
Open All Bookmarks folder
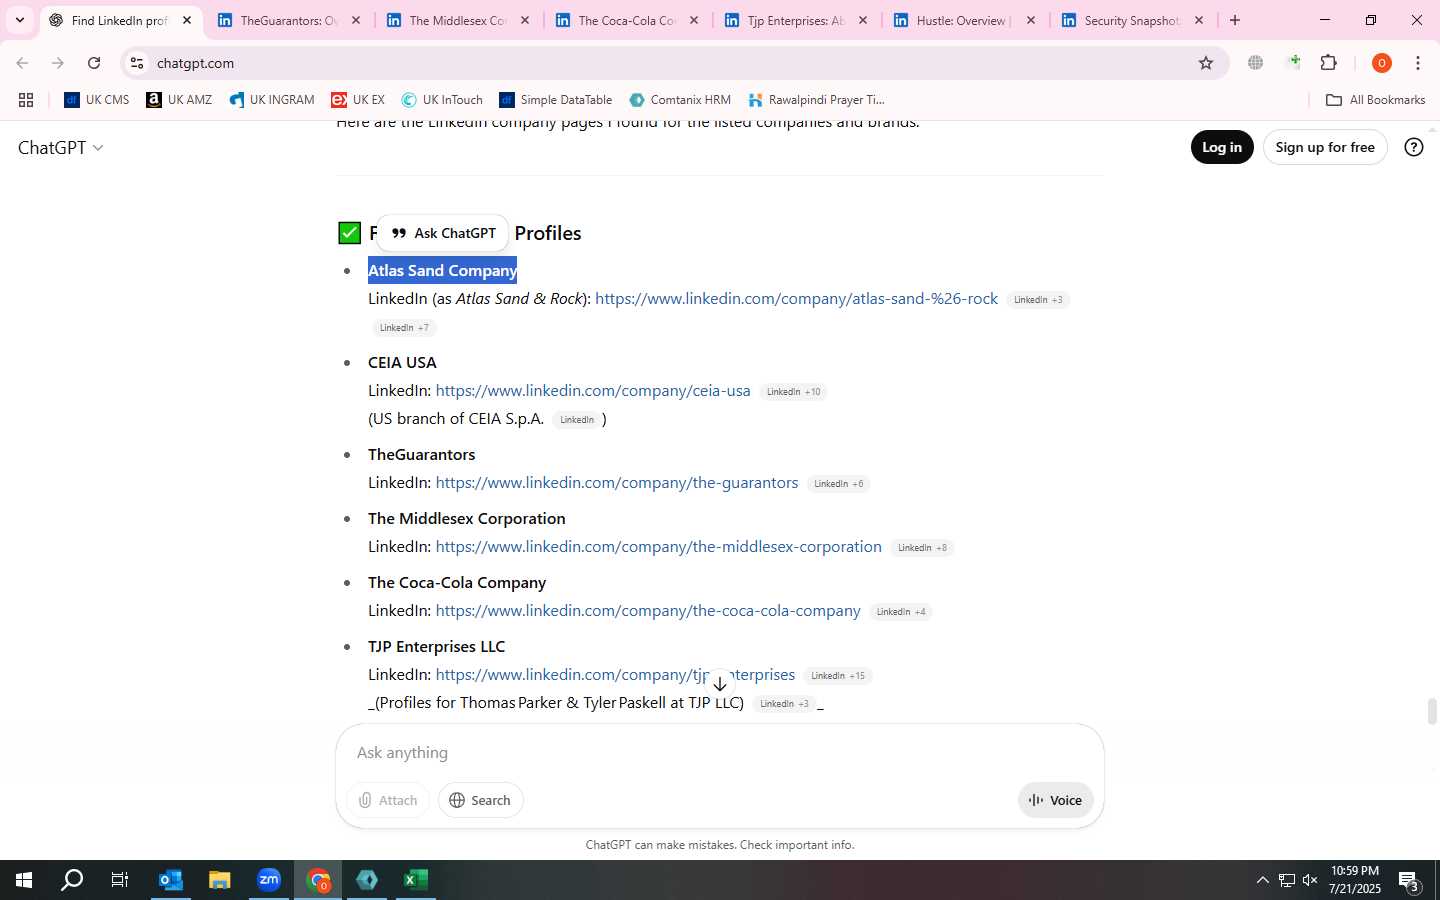pyautogui.click(x=1375, y=100)
